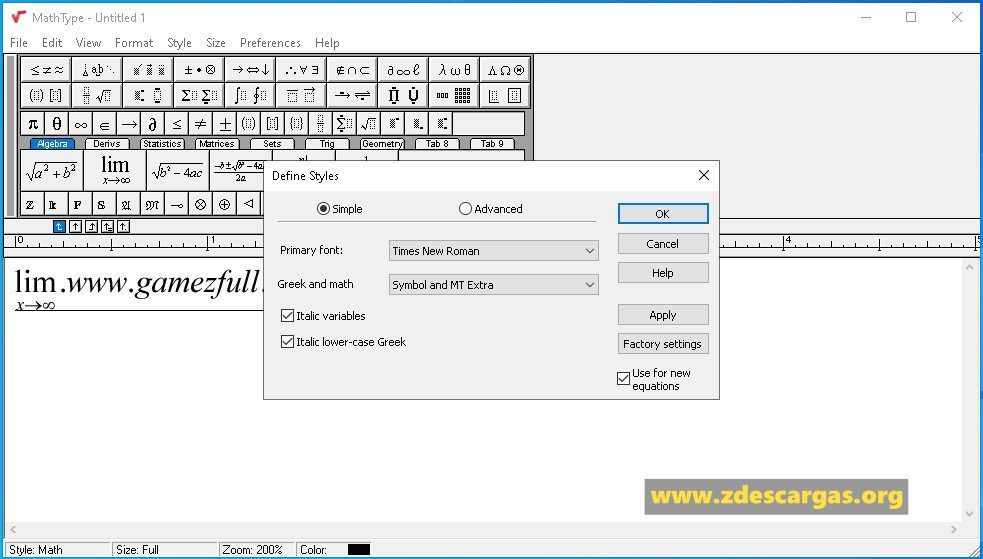Click the horizontal scrollbar left arrow
This screenshot has height=559, width=983.
pos(12,530)
